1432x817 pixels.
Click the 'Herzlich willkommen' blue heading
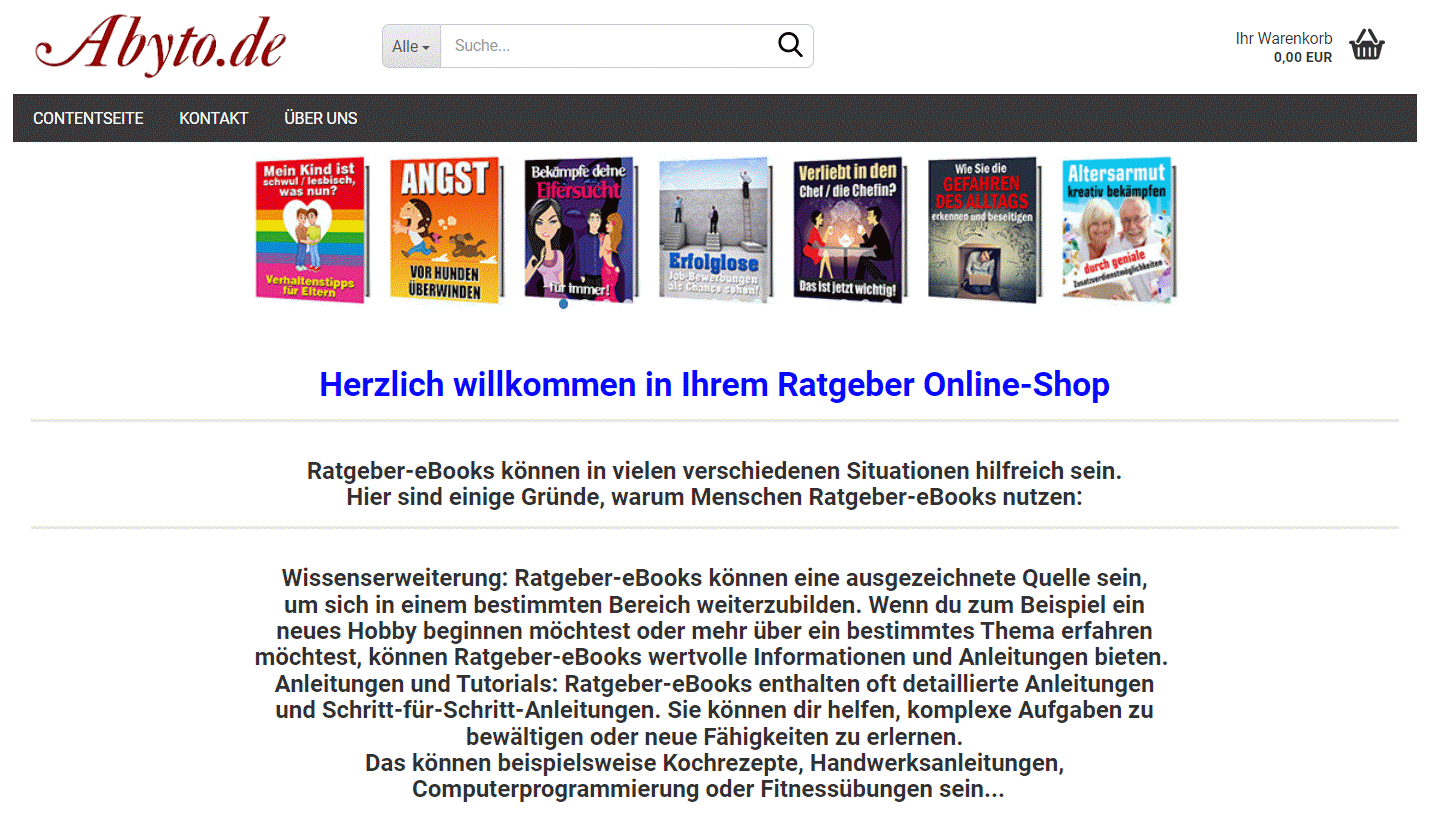point(714,385)
